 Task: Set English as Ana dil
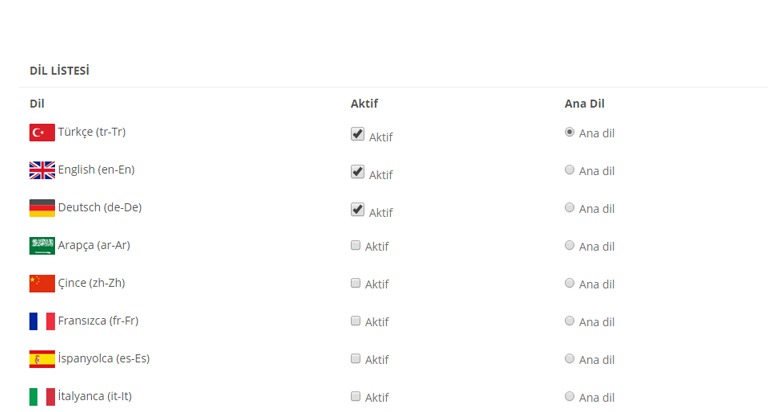point(569,170)
